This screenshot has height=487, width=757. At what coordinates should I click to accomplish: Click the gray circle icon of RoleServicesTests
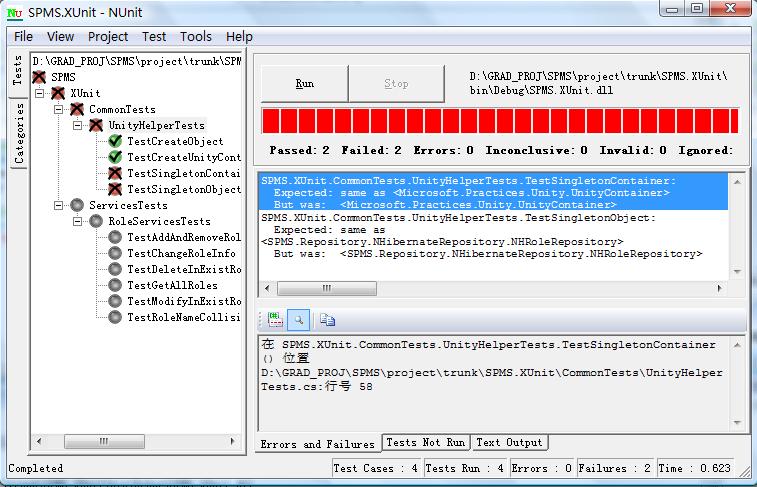pos(96,221)
